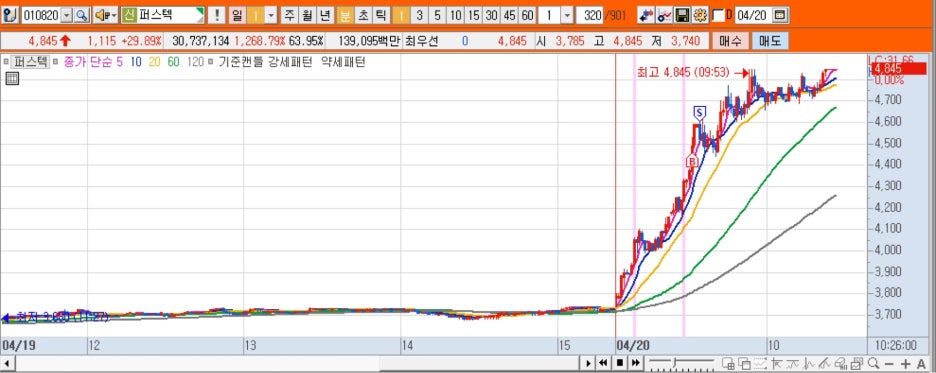
Task: Toggle the 120-period moving average in the legend
Action: (195, 61)
